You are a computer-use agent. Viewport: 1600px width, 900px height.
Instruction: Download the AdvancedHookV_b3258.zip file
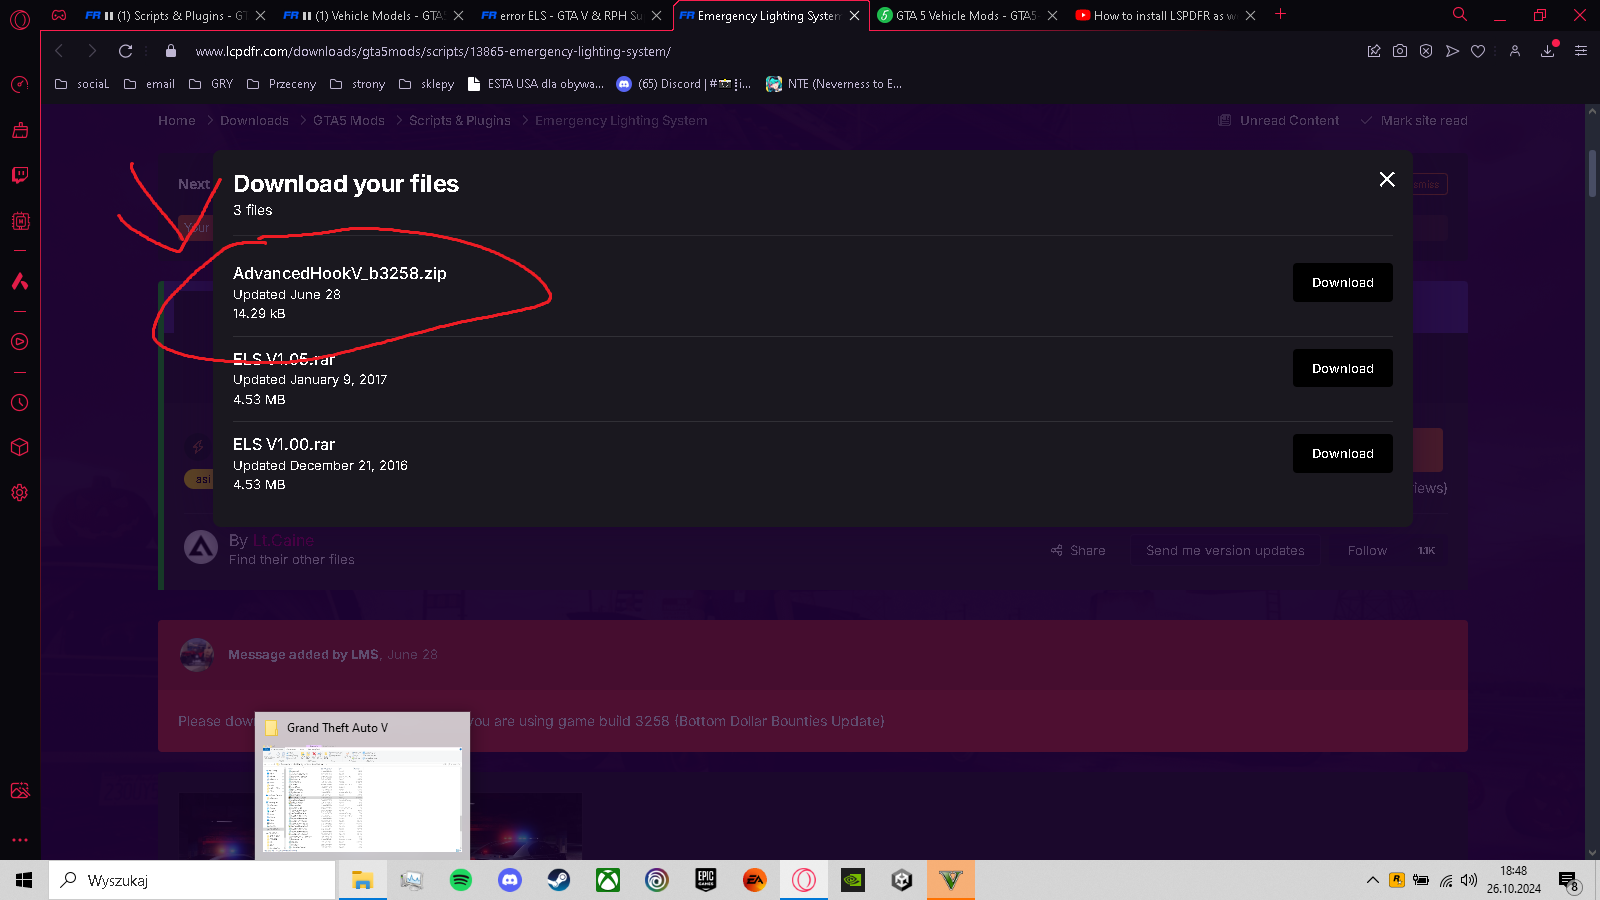point(1342,283)
